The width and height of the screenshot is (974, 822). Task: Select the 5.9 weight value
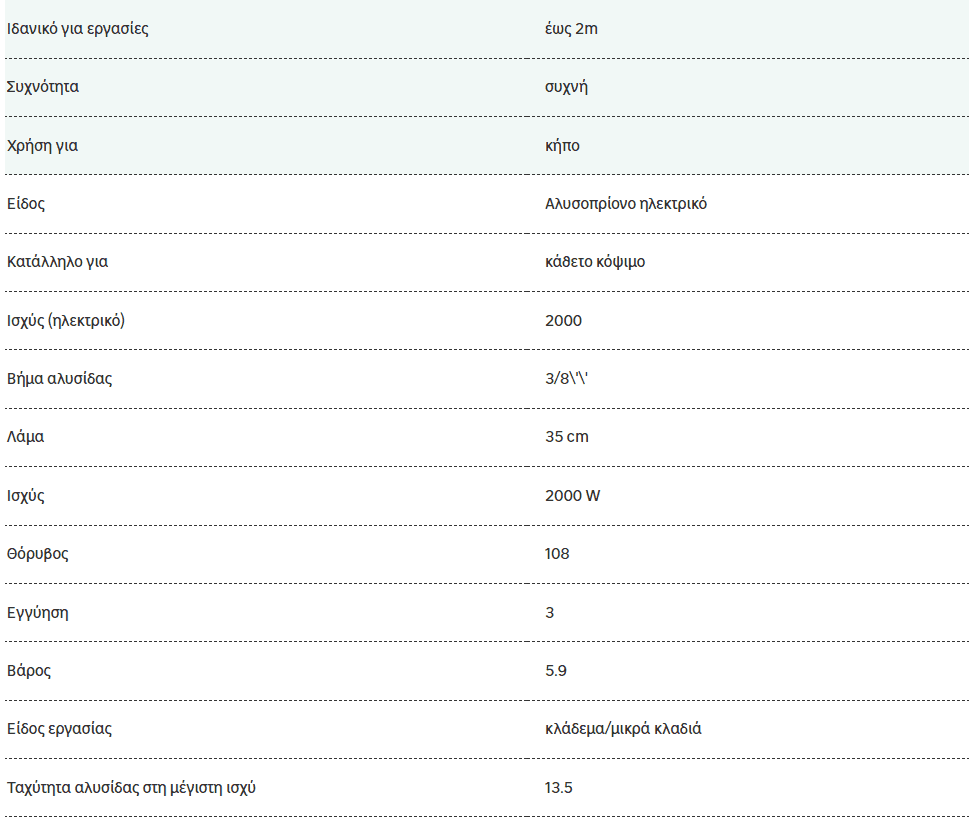pyautogui.click(x=555, y=671)
